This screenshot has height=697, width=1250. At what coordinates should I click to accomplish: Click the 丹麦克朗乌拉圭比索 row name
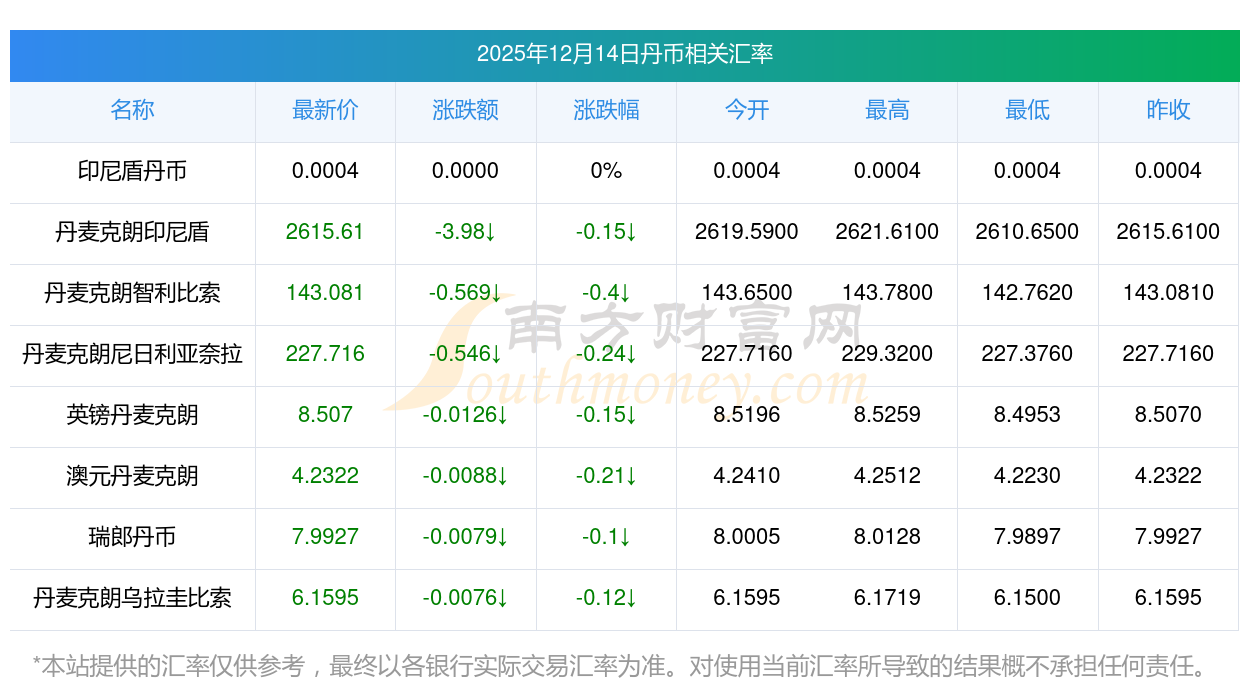click(x=132, y=598)
